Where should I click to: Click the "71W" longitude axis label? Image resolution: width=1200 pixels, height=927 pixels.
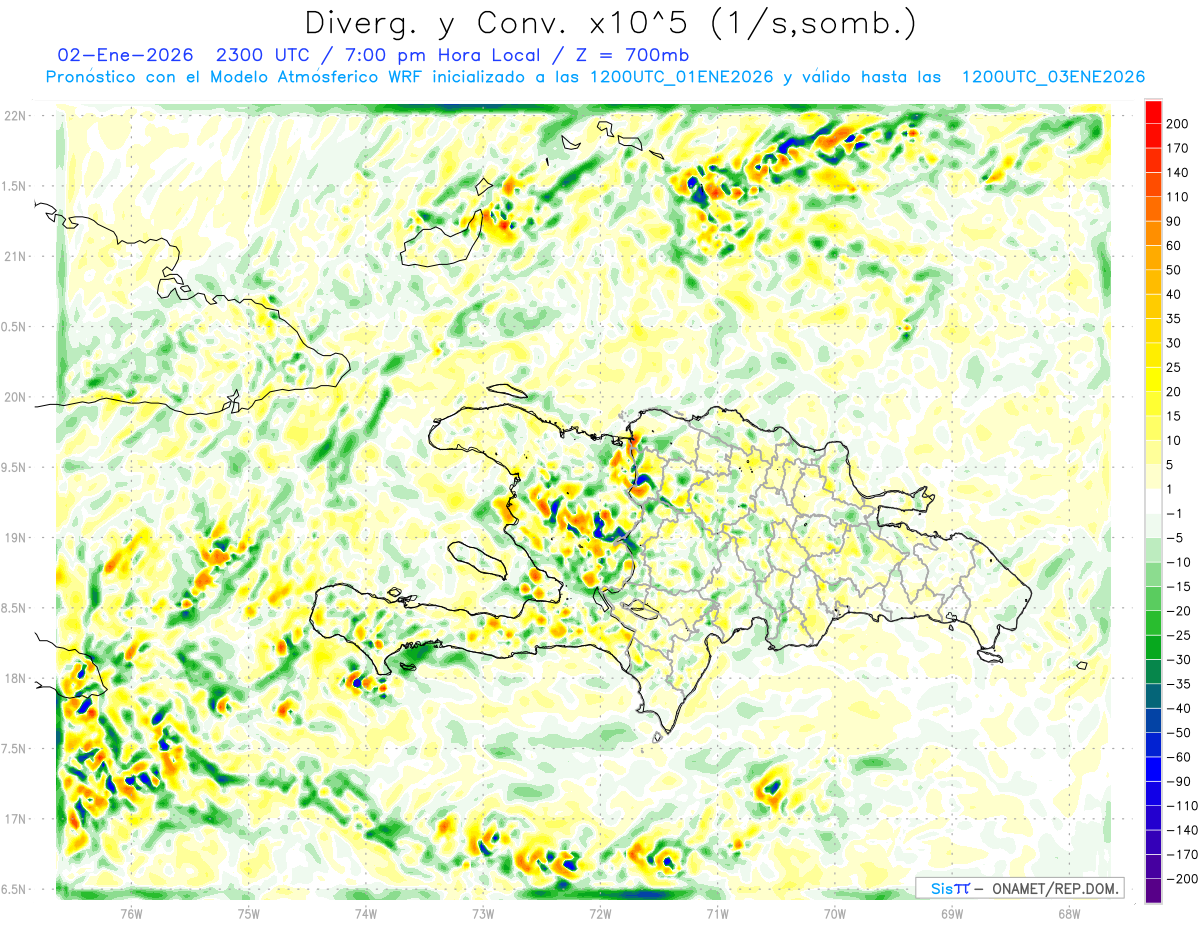717,914
